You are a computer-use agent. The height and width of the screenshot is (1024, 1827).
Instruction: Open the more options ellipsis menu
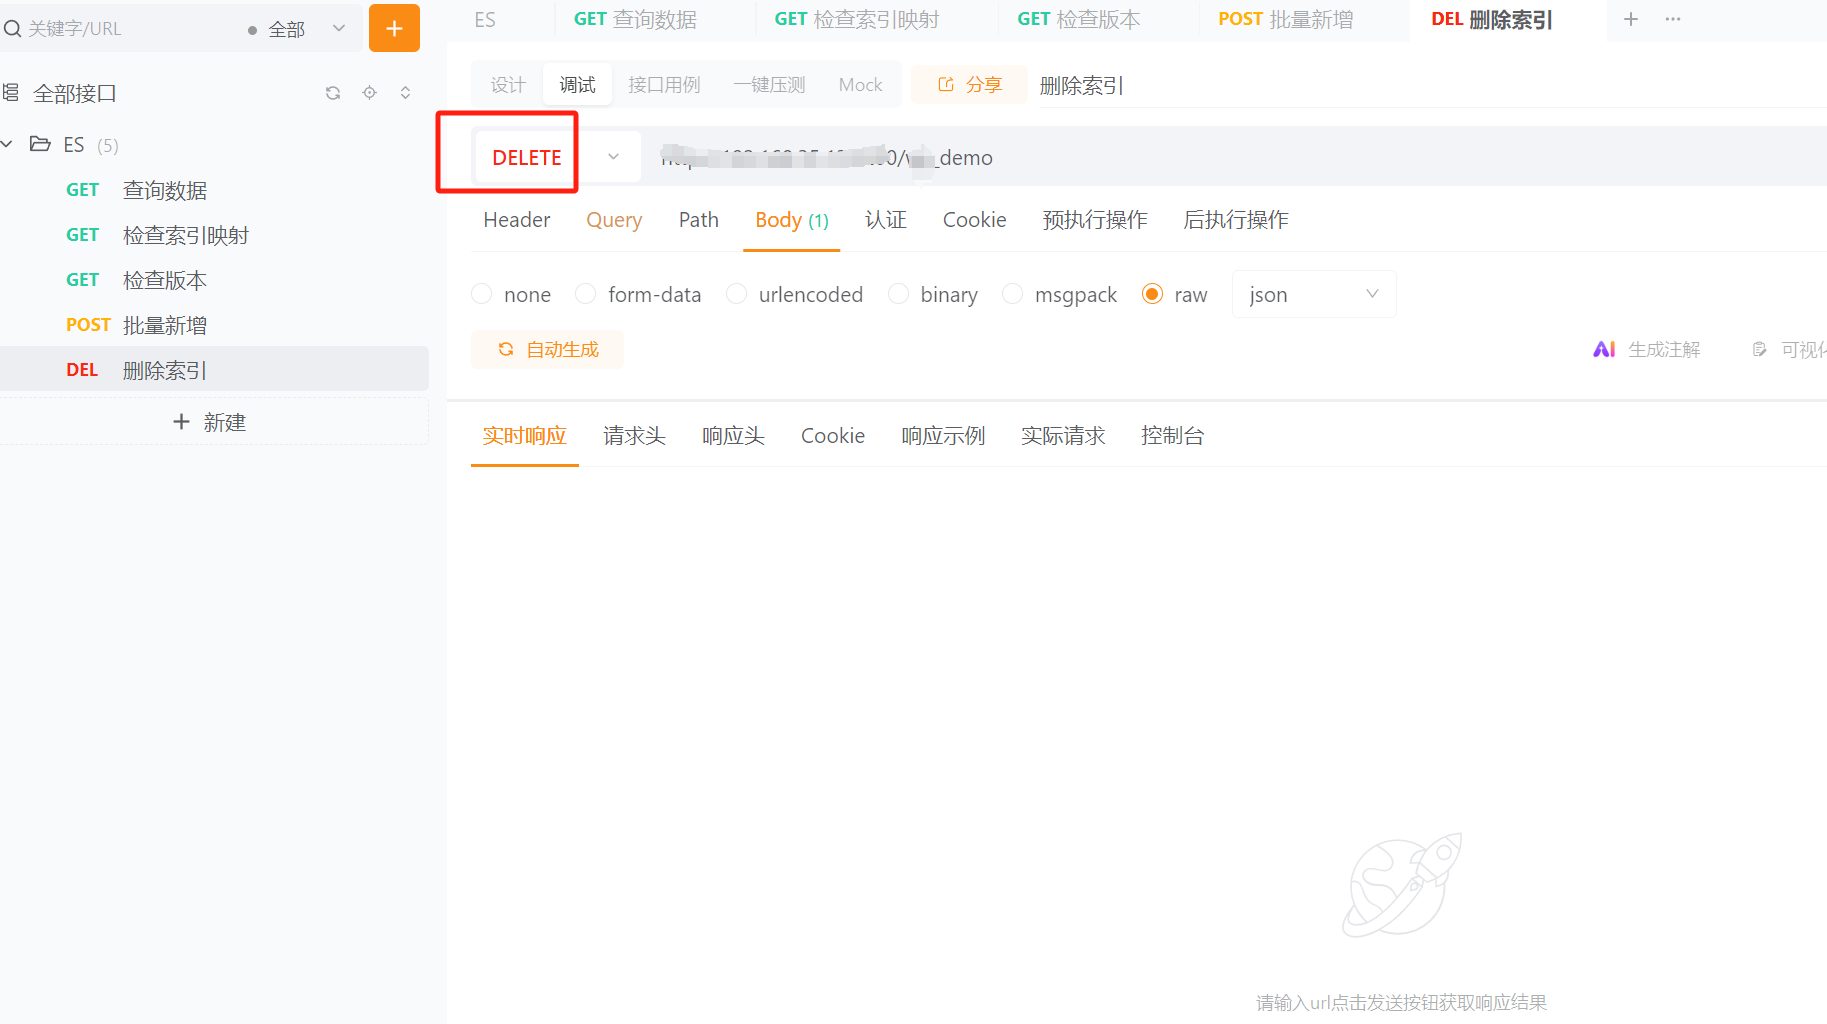click(1672, 19)
